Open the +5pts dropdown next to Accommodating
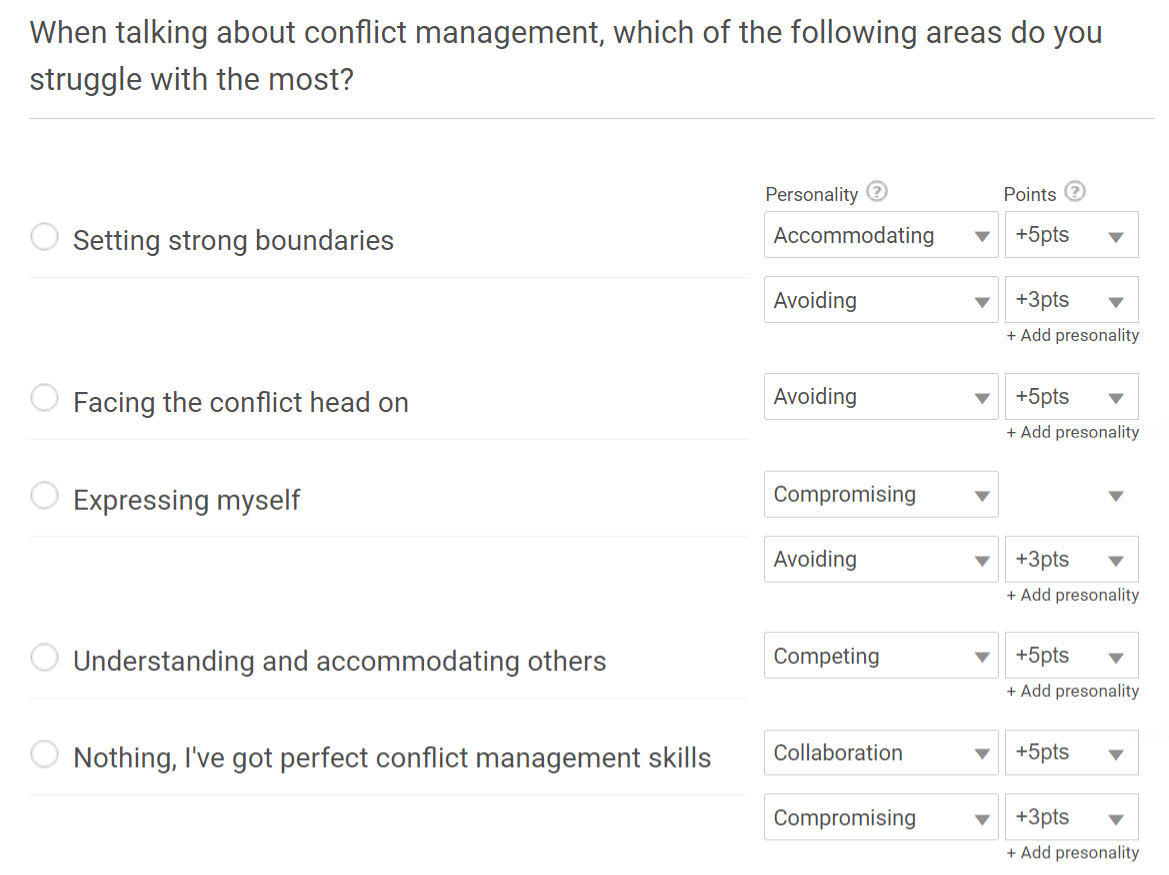This screenshot has height=875, width=1169. pyautogui.click(x=1071, y=236)
